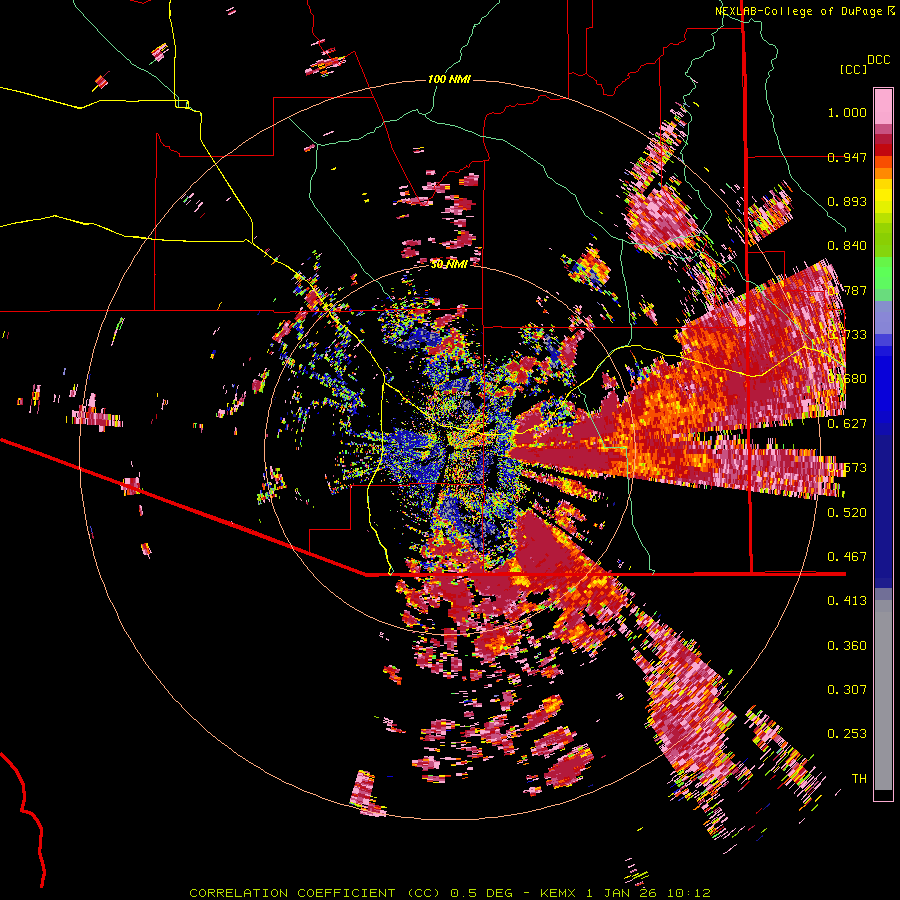Click the DCC product label above color bar
Screen dimensions: 900x900
[x=878, y=60]
